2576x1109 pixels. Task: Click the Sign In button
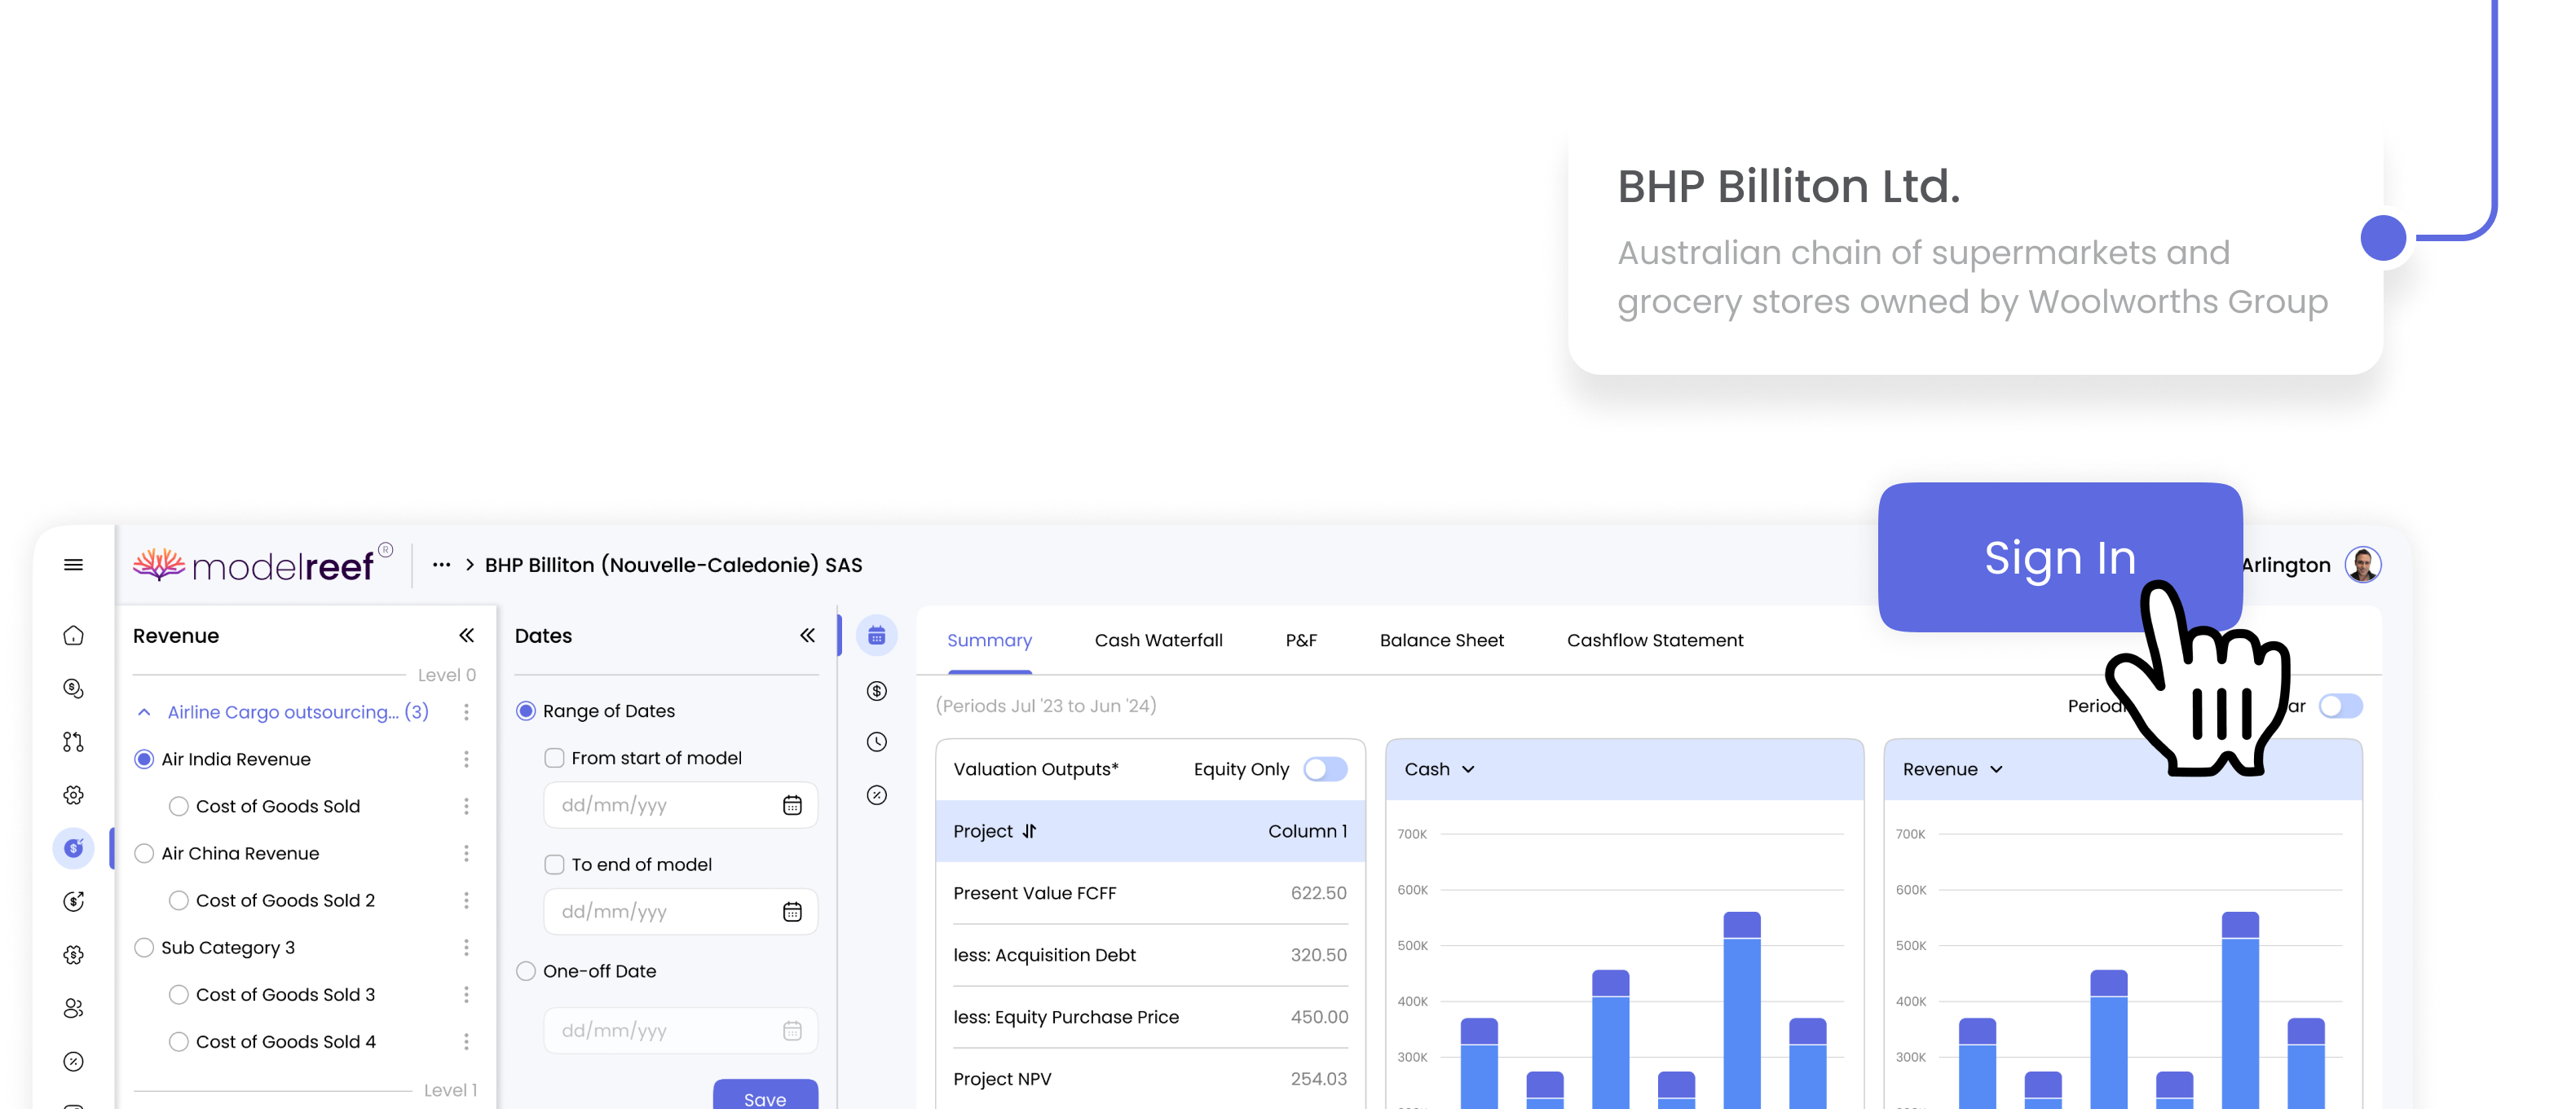point(2060,558)
